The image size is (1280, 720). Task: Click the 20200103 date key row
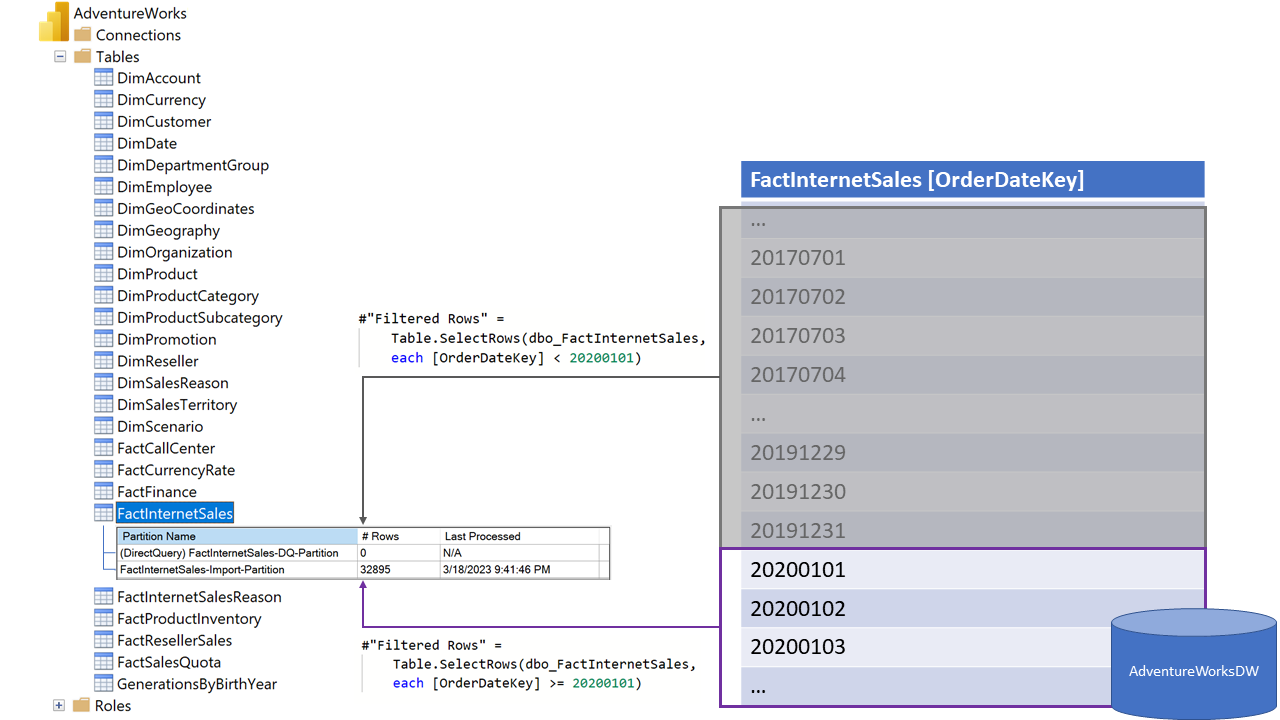click(972, 647)
